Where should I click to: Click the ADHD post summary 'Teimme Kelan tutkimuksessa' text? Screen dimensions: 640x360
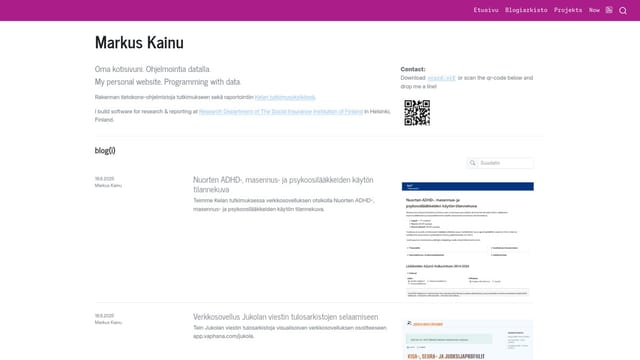pyautogui.click(x=283, y=204)
